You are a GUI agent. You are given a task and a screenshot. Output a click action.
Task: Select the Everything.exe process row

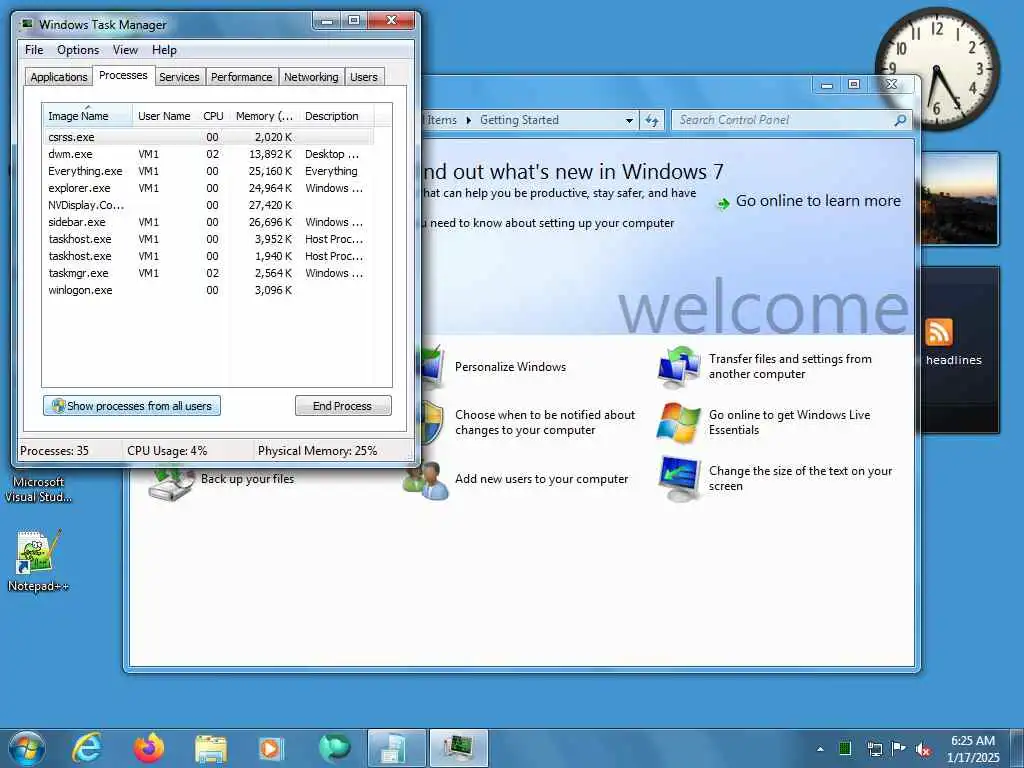coord(209,171)
